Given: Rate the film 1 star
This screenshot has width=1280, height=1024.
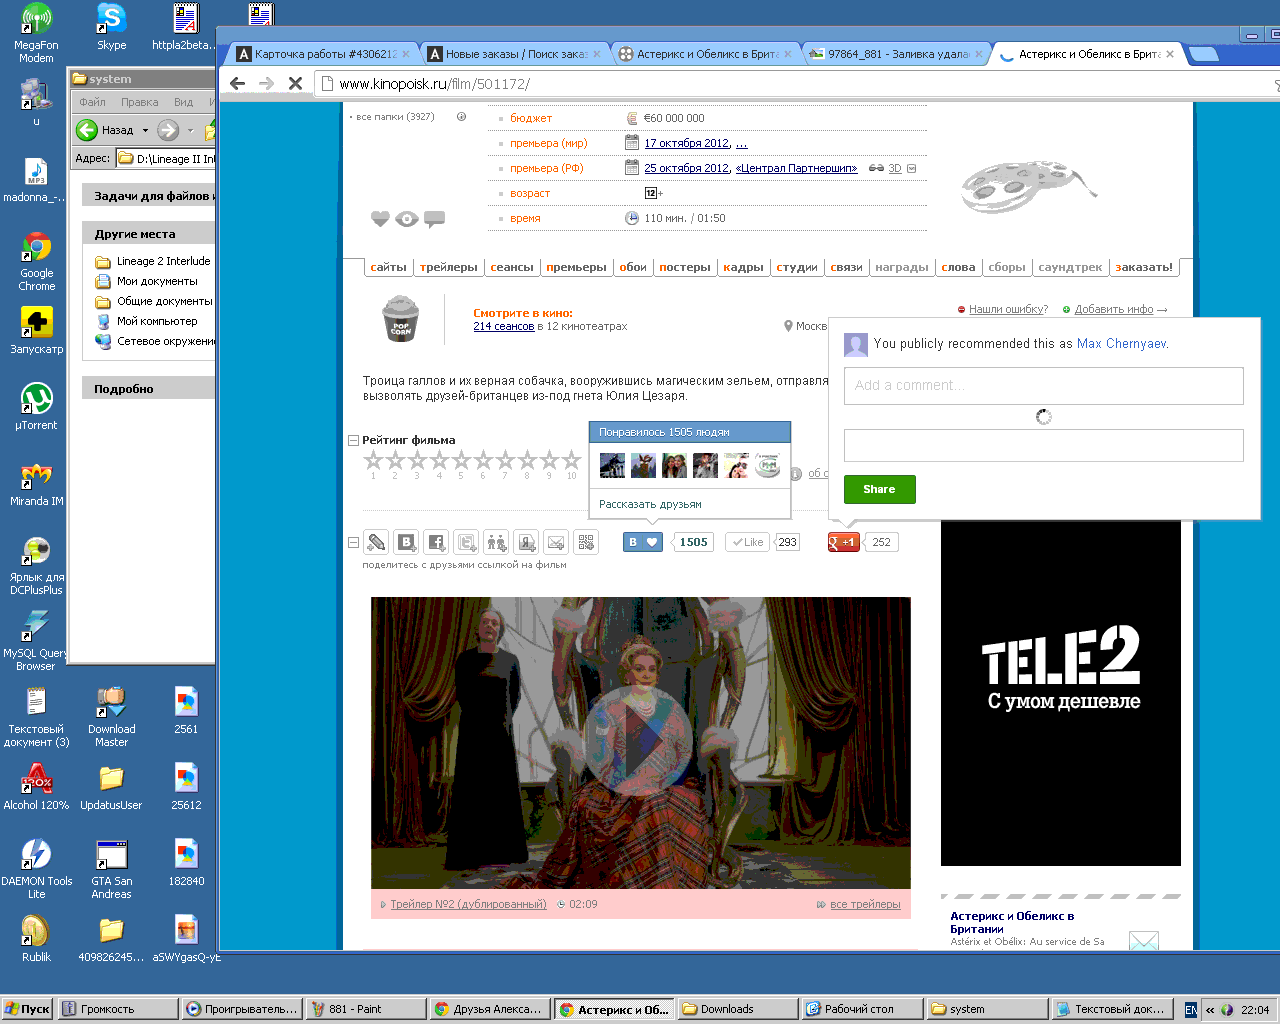Looking at the screenshot, I should tap(374, 460).
